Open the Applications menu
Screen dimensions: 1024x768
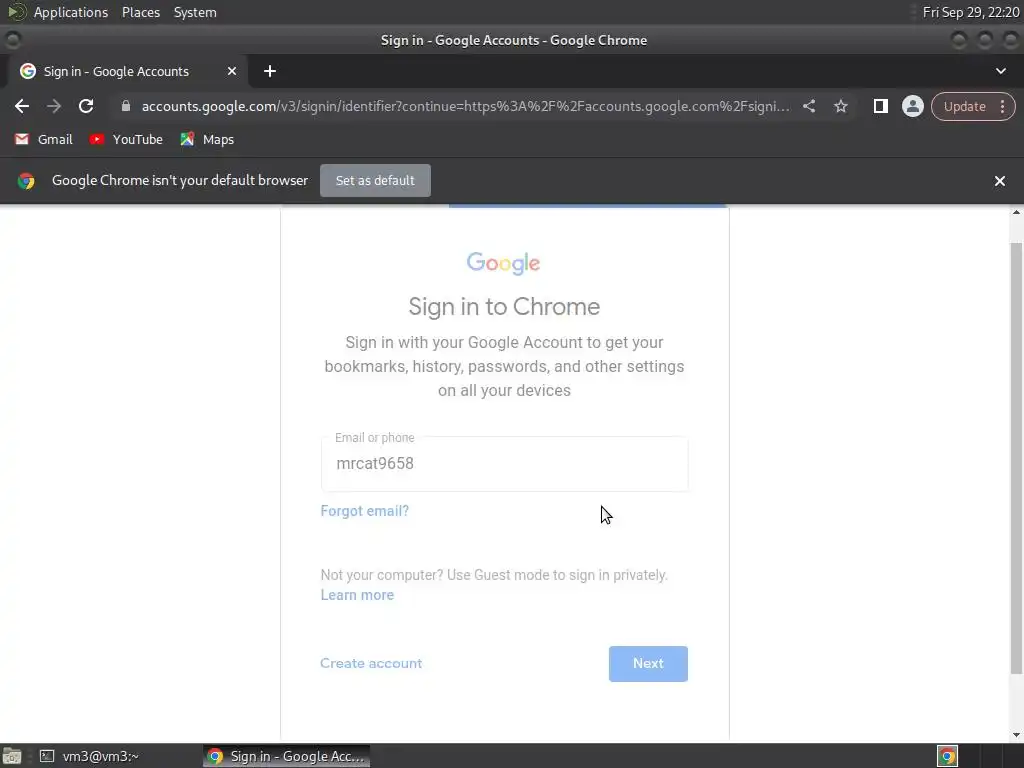pyautogui.click(x=71, y=12)
